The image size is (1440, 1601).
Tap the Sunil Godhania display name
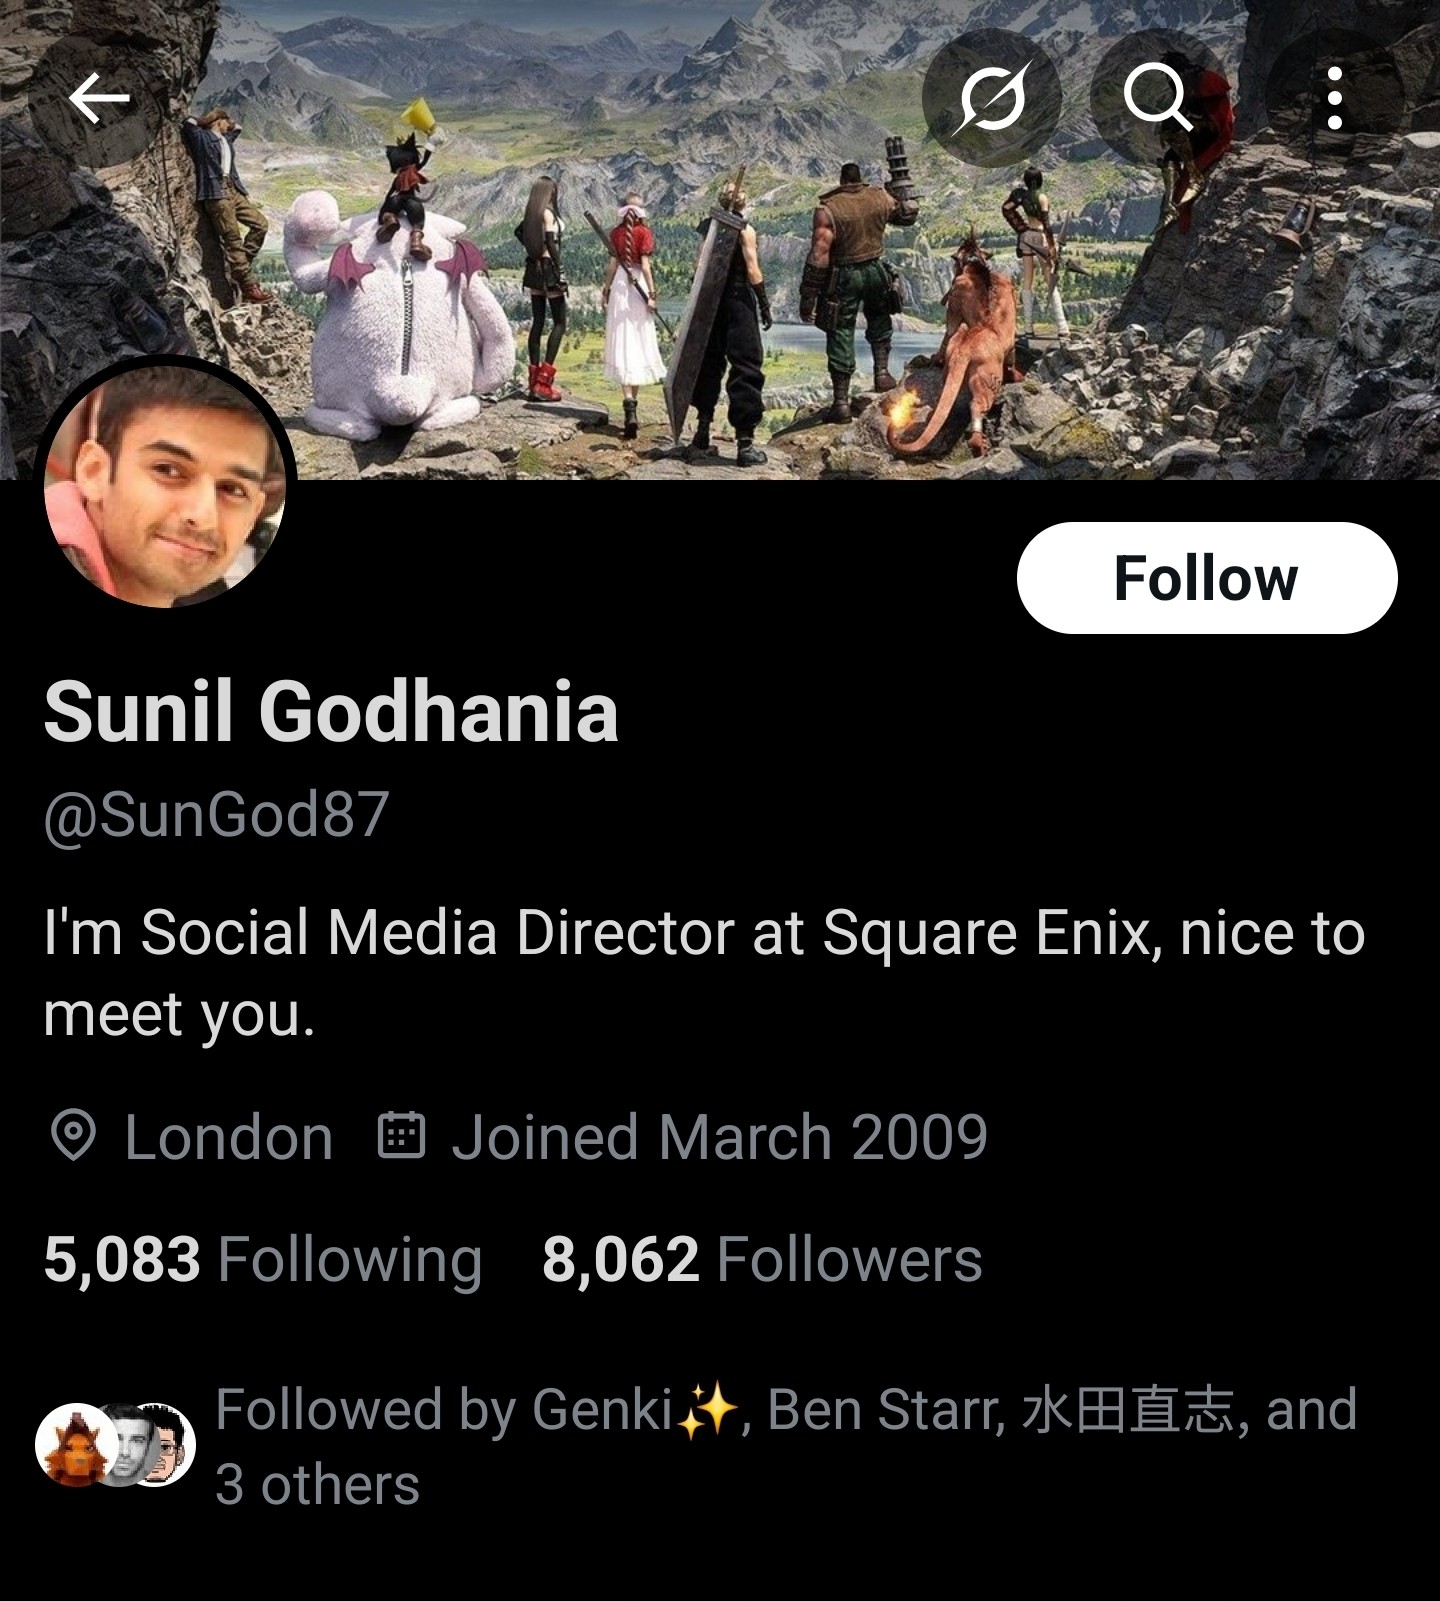[x=331, y=712]
